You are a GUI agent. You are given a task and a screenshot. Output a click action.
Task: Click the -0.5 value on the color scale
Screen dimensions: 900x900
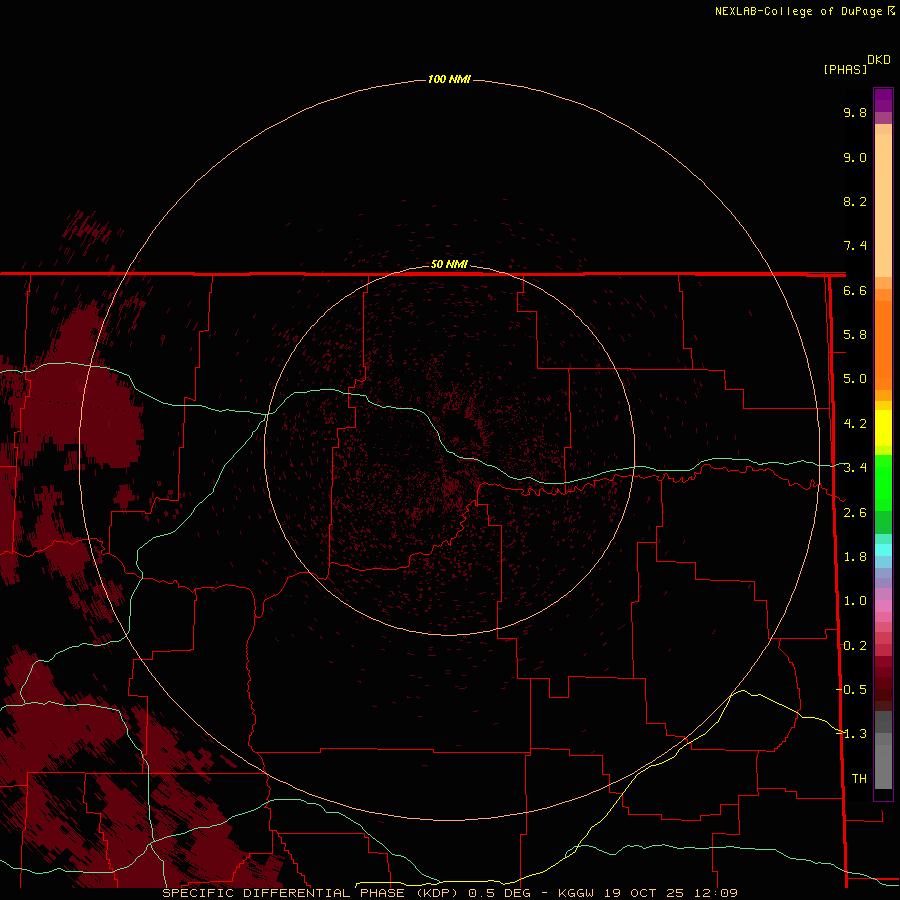coord(852,690)
